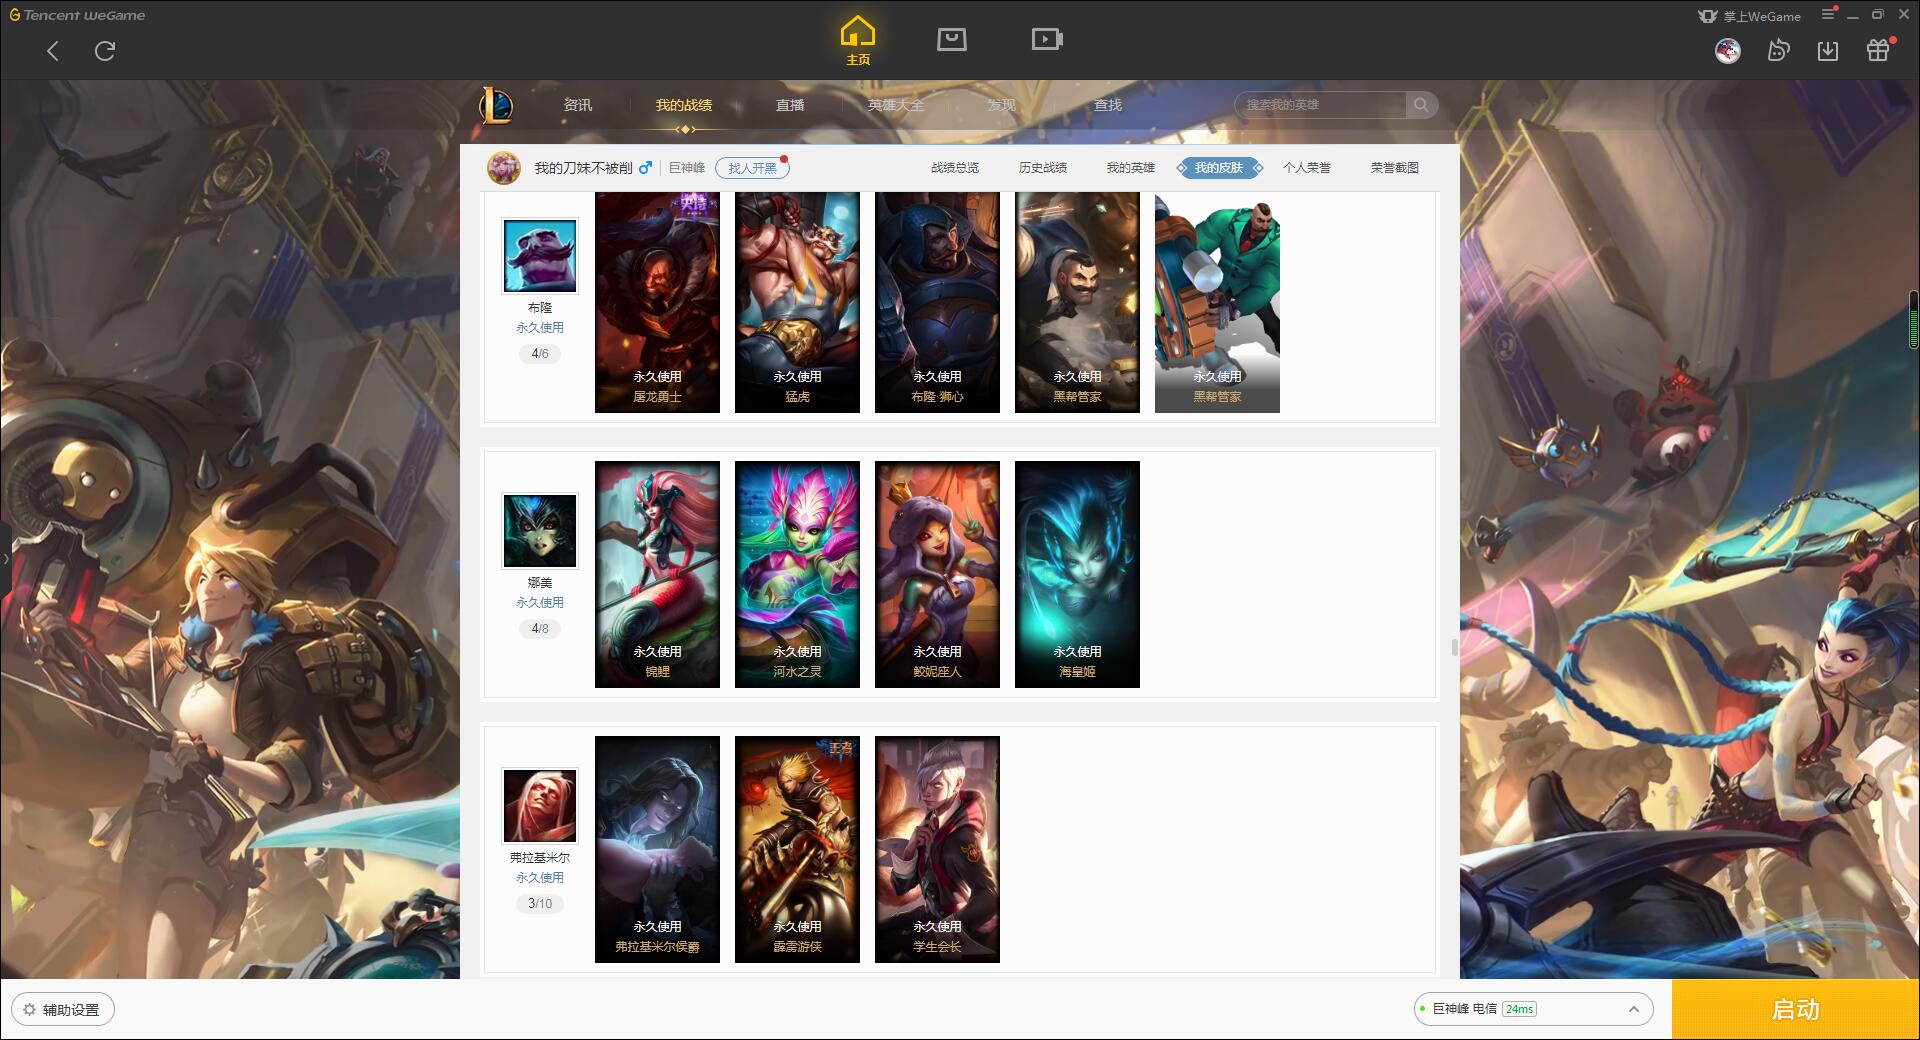Open the game library icon beside avatar

[x=1778, y=50]
